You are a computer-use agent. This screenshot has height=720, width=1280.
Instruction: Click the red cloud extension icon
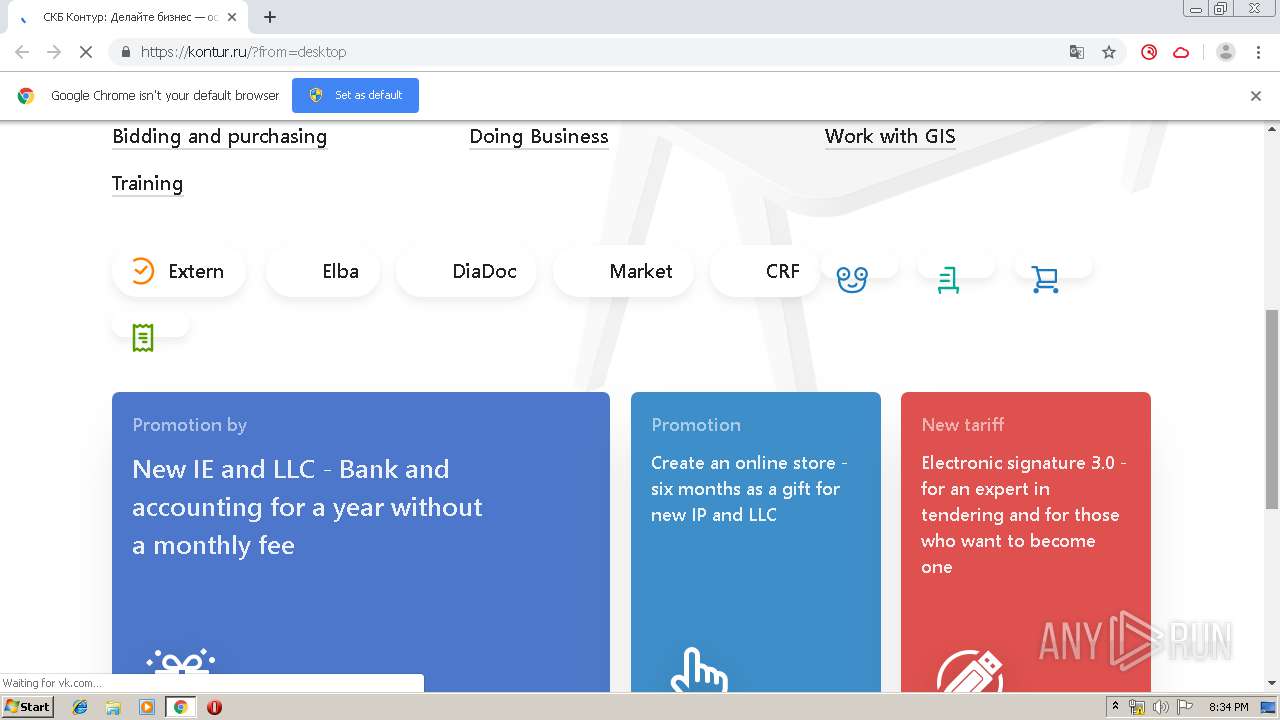pos(1181,52)
